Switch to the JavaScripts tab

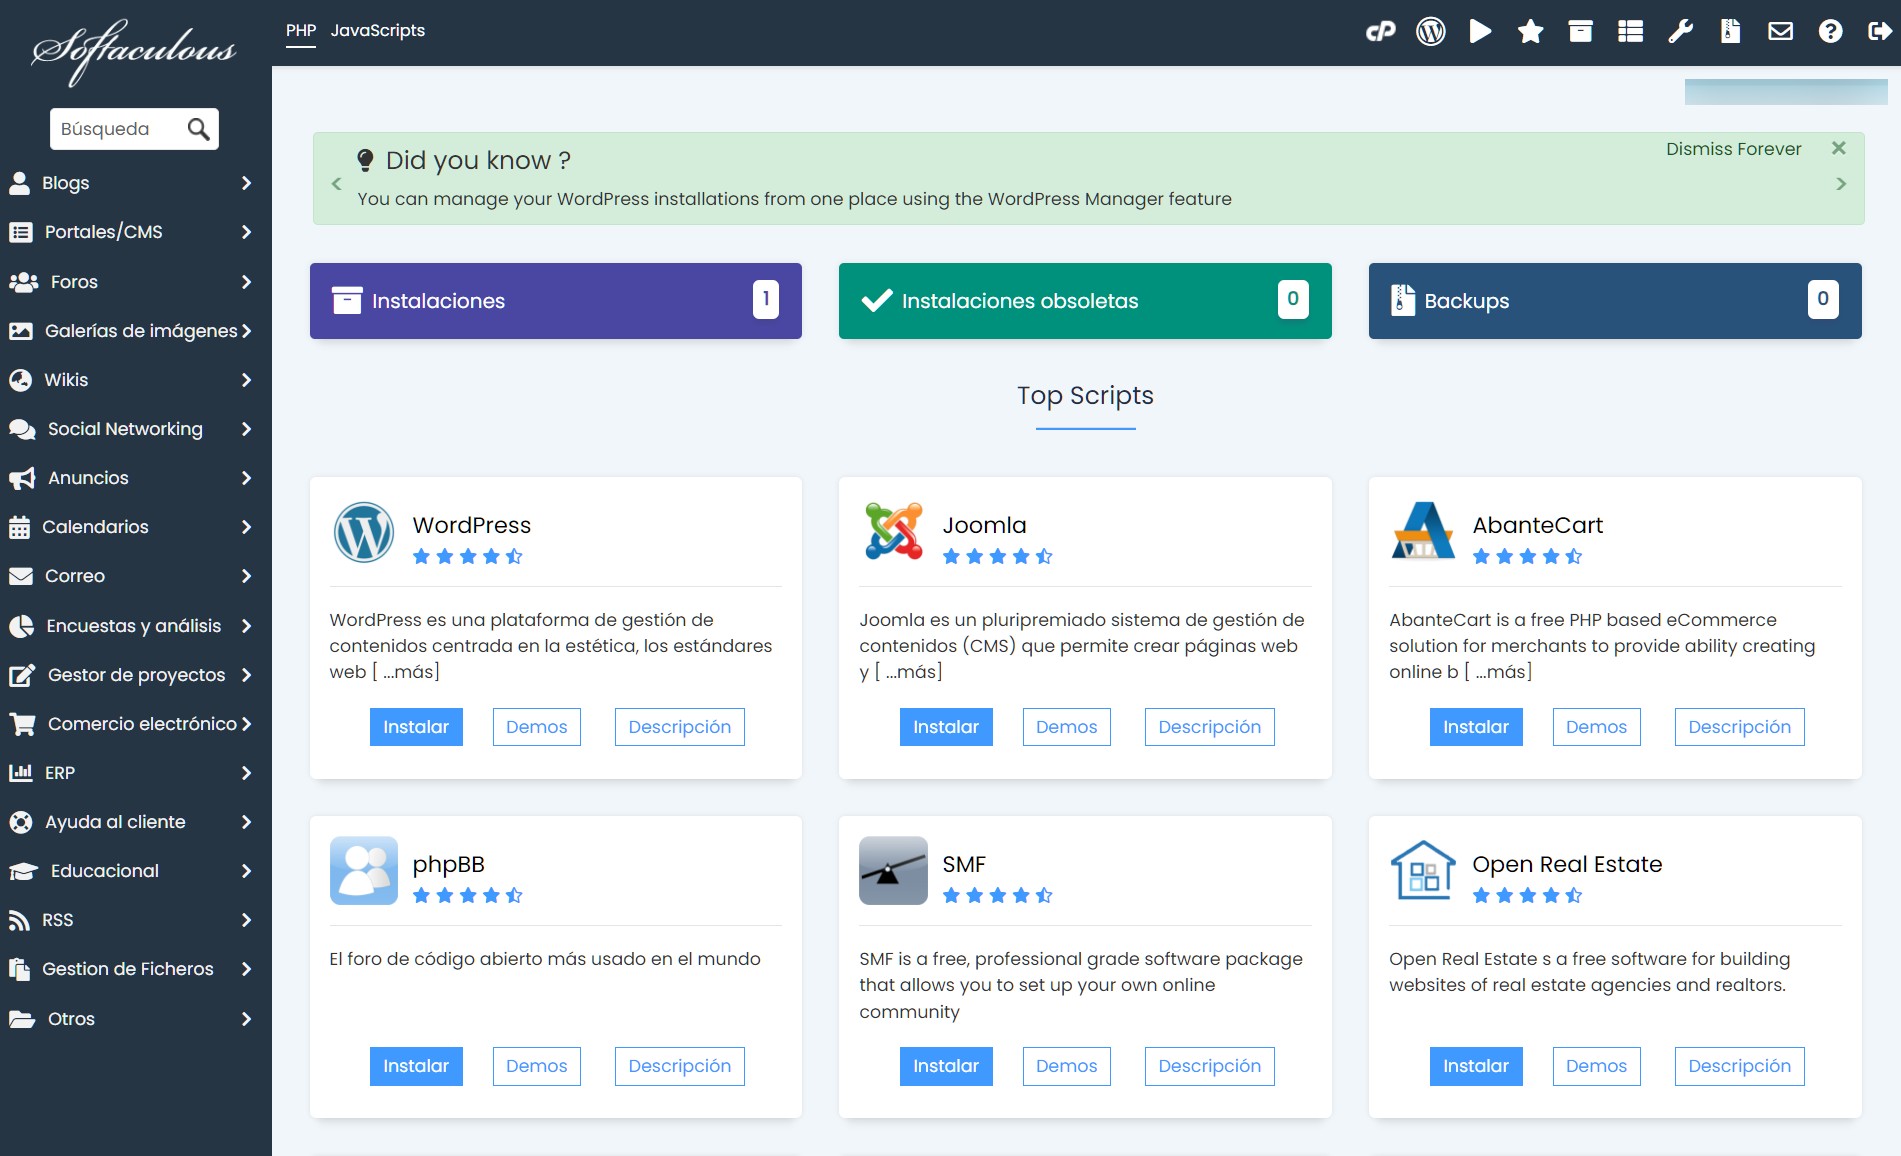[x=379, y=30]
